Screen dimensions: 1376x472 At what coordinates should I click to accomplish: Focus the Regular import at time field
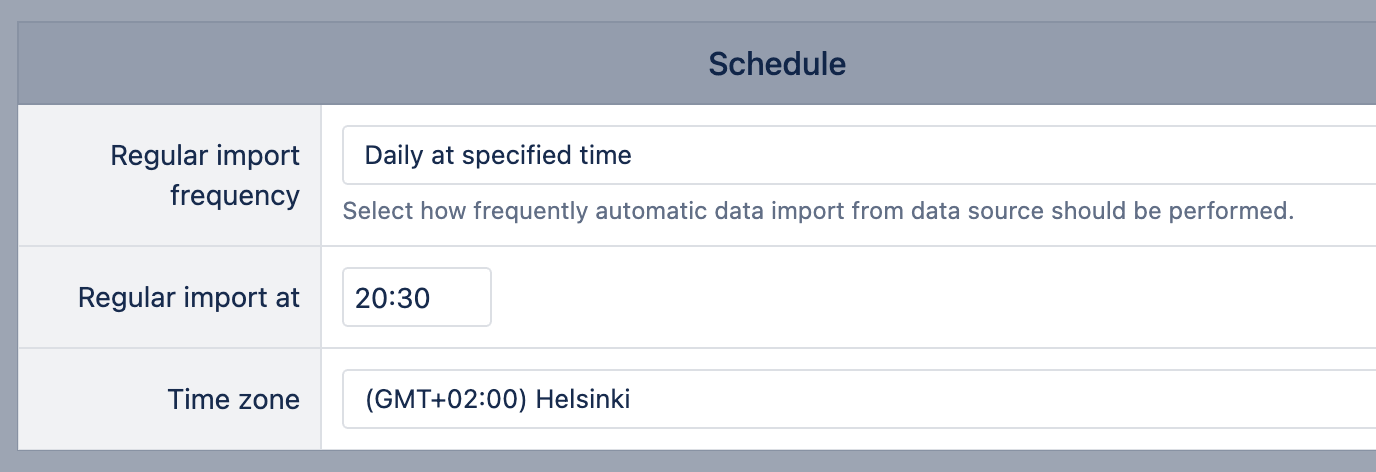(x=416, y=297)
